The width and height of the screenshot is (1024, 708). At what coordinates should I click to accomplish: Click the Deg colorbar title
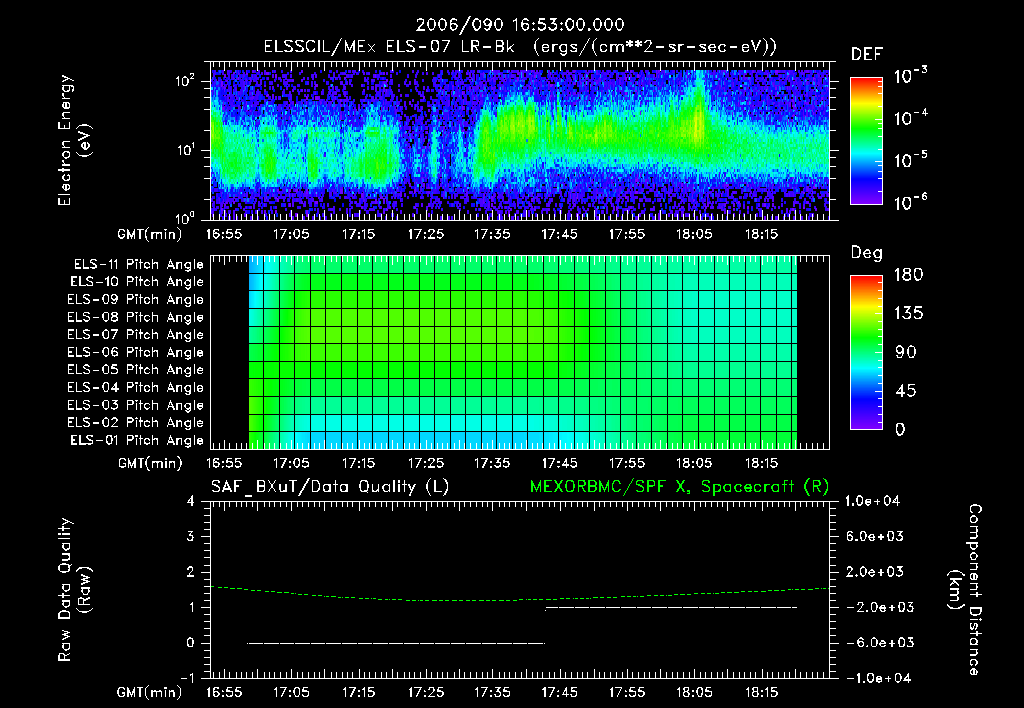click(x=867, y=253)
